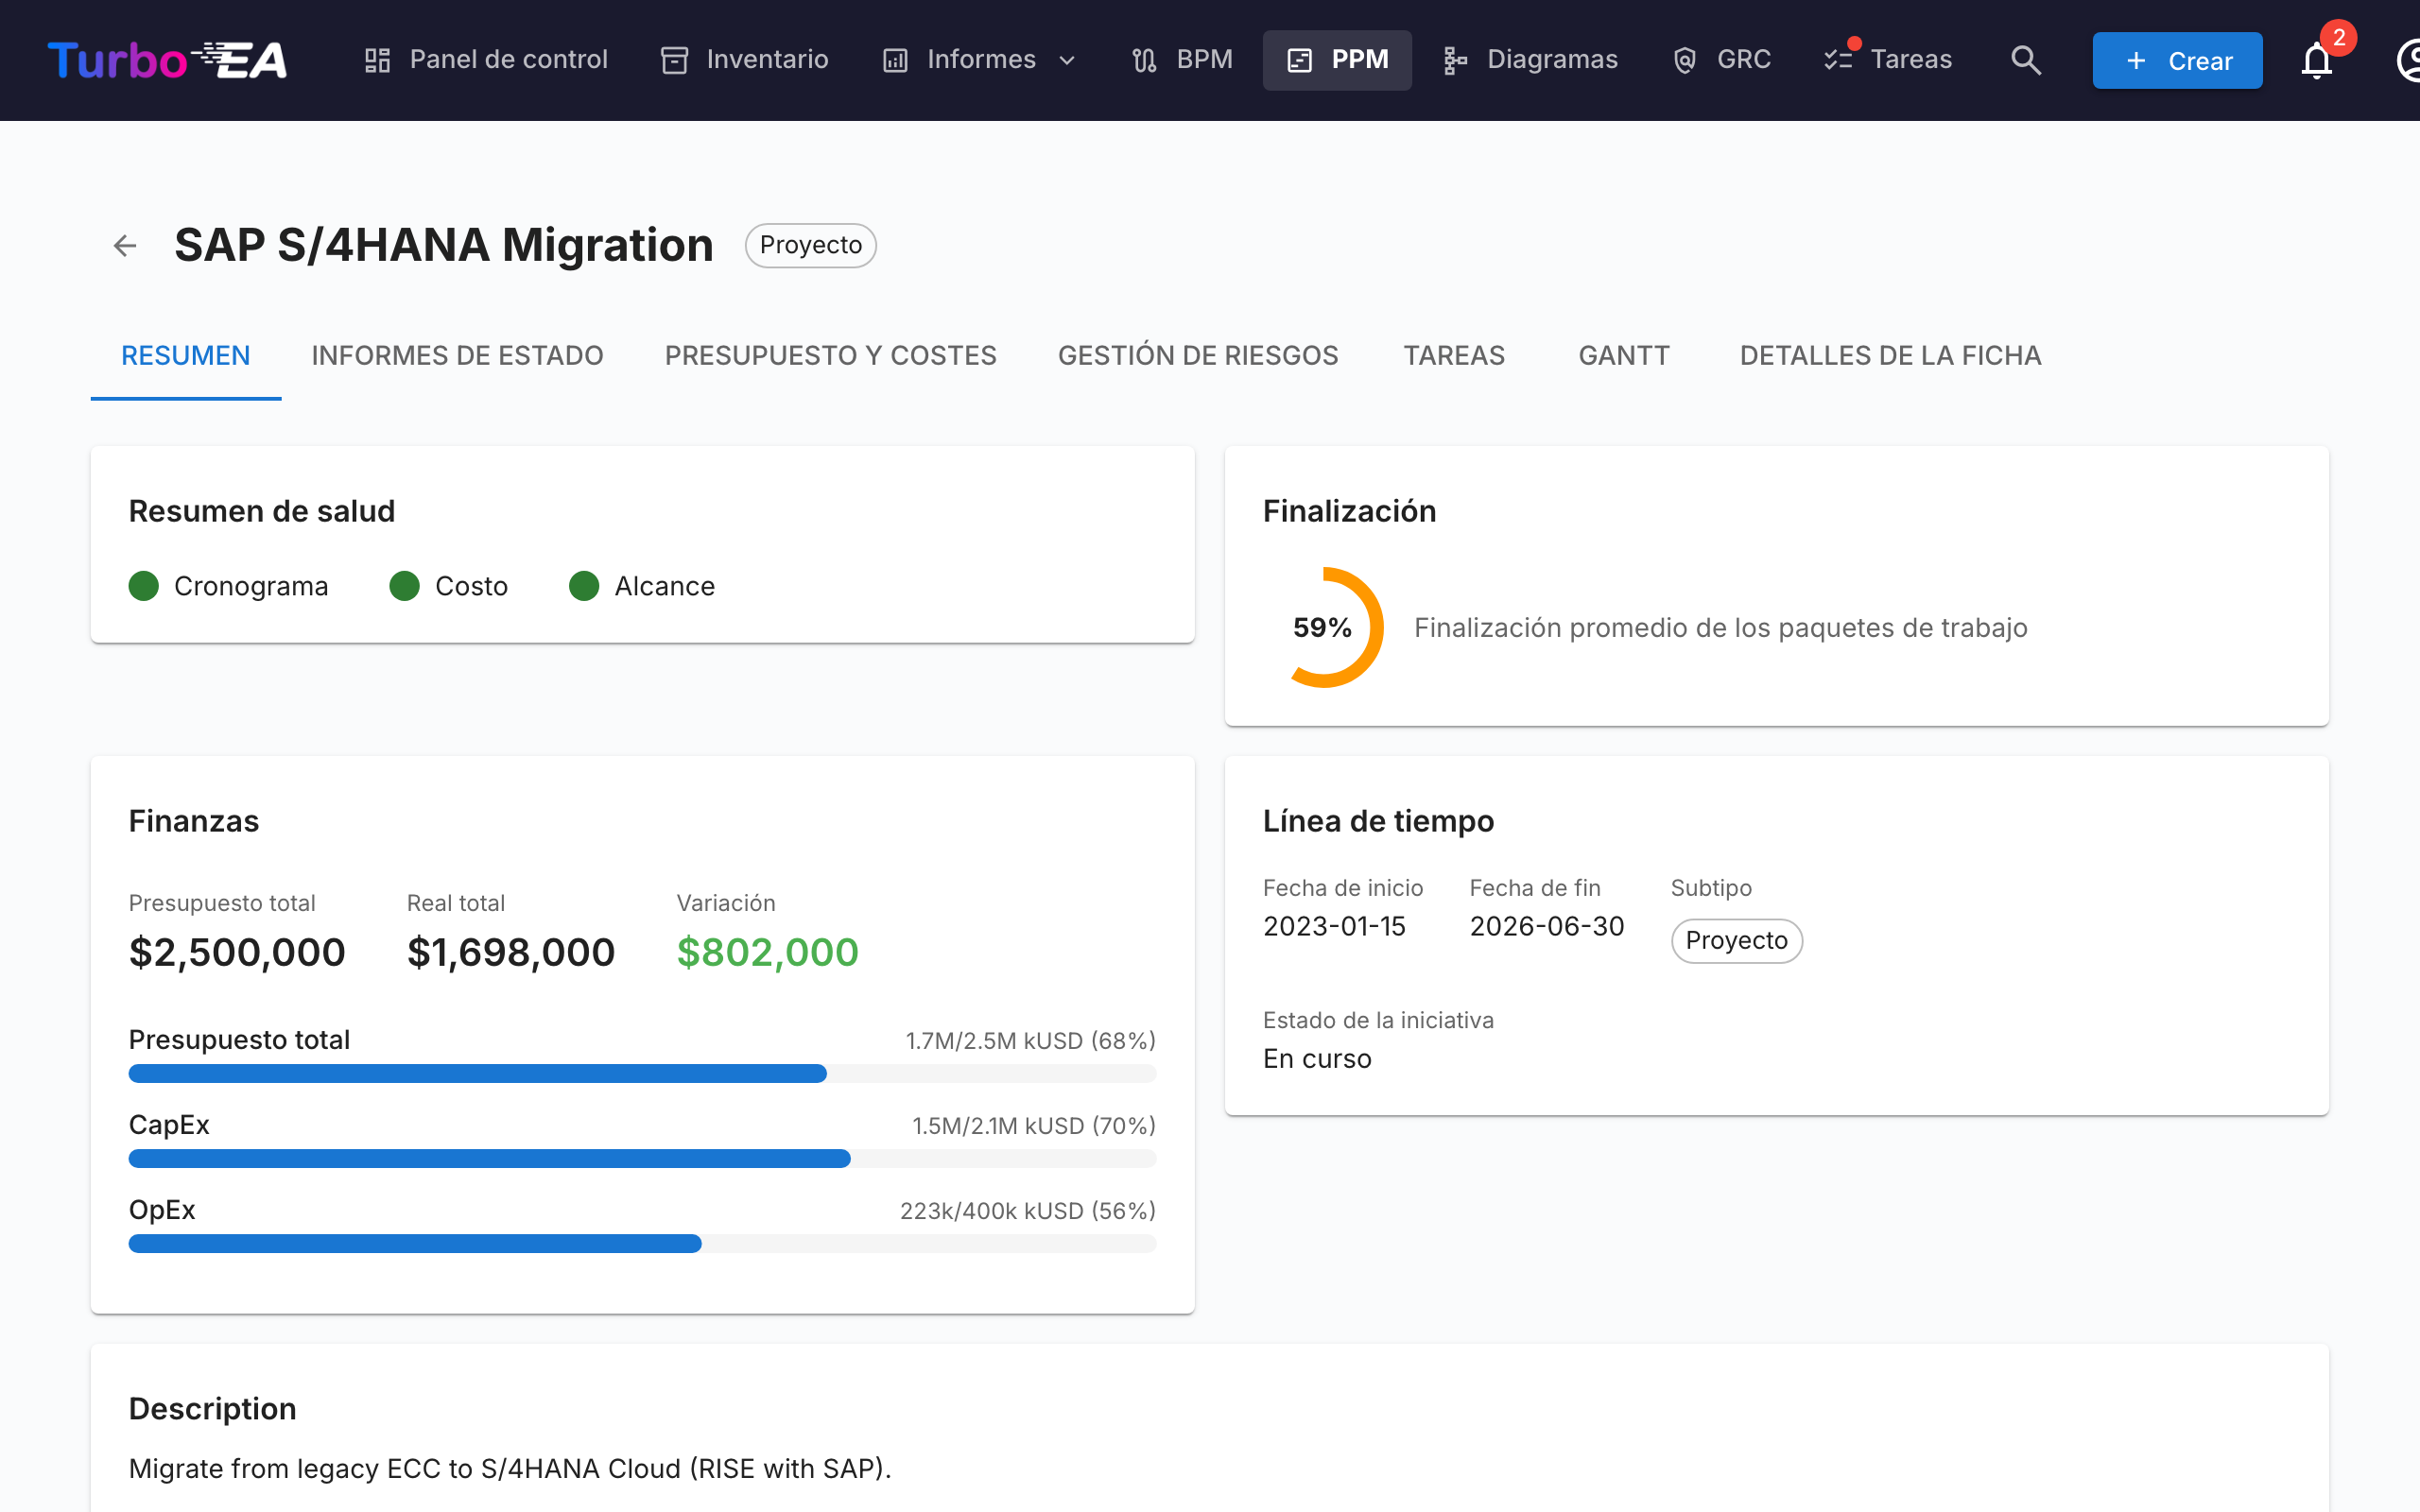The image size is (2420, 1512).
Task: Click the En curso initiative status
Action: [x=1317, y=1059]
